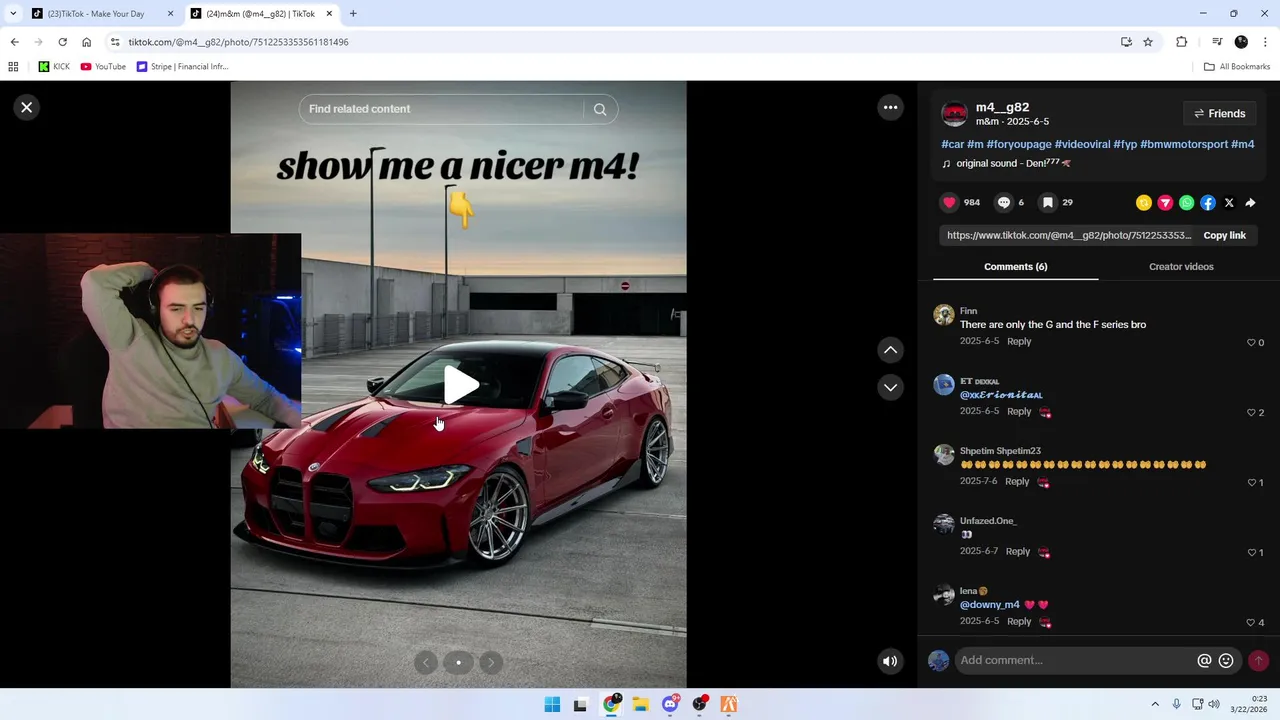1280x720 pixels.
Task: Close the TikTok photo viewer
Action: (x=27, y=107)
